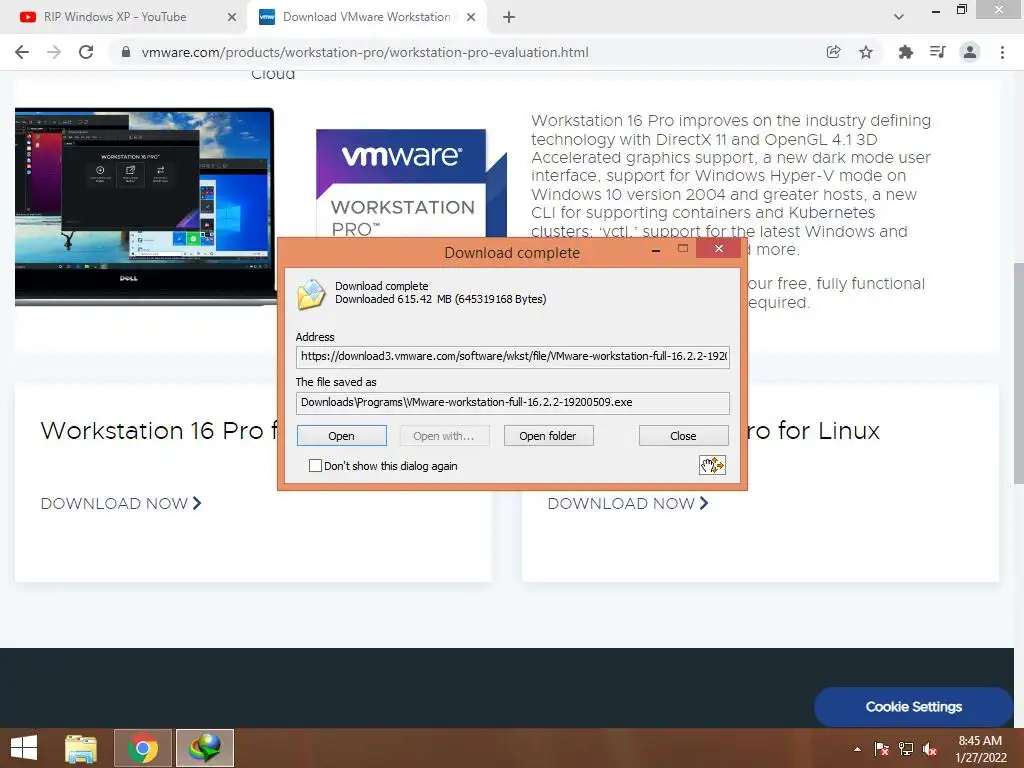Viewport: 1024px width, 768px height.
Task: Close Download complete dialog with X
Action: tap(718, 248)
